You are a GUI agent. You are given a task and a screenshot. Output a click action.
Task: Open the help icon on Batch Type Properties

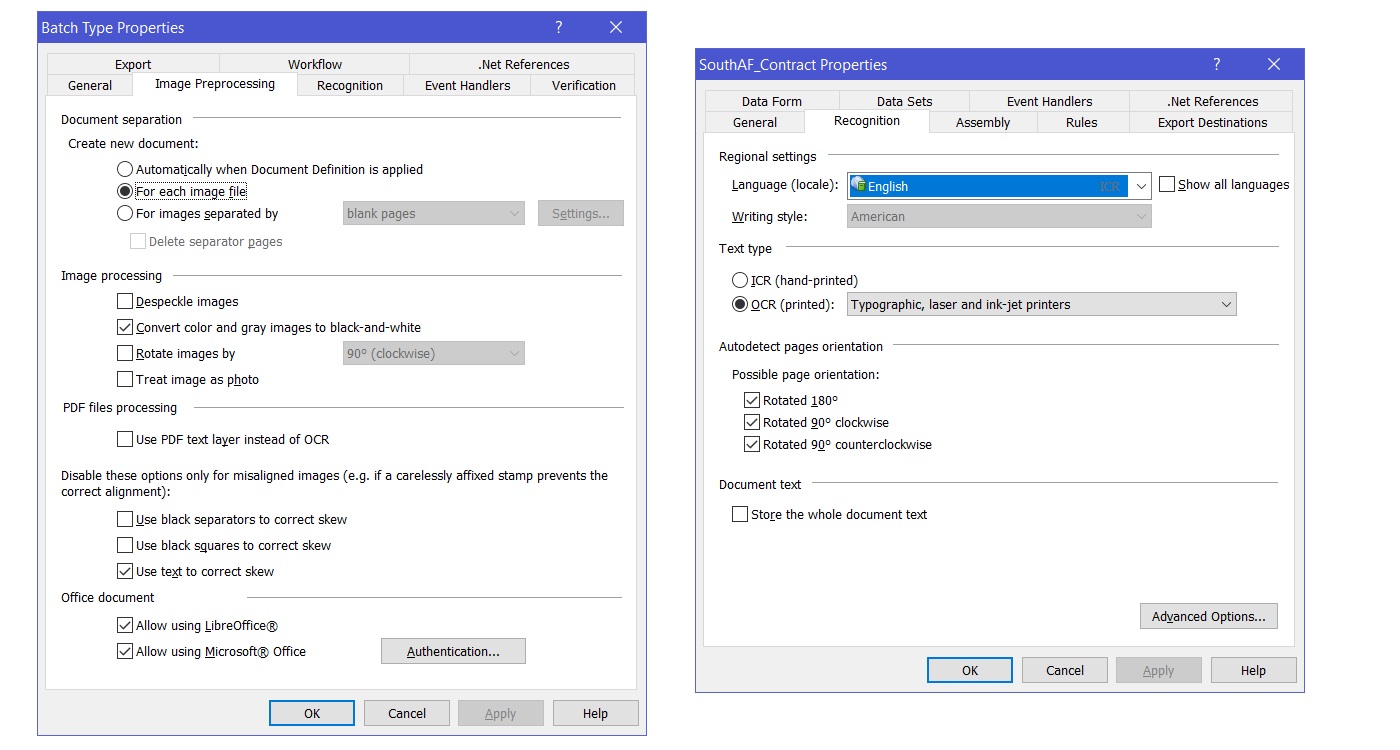pos(559,27)
